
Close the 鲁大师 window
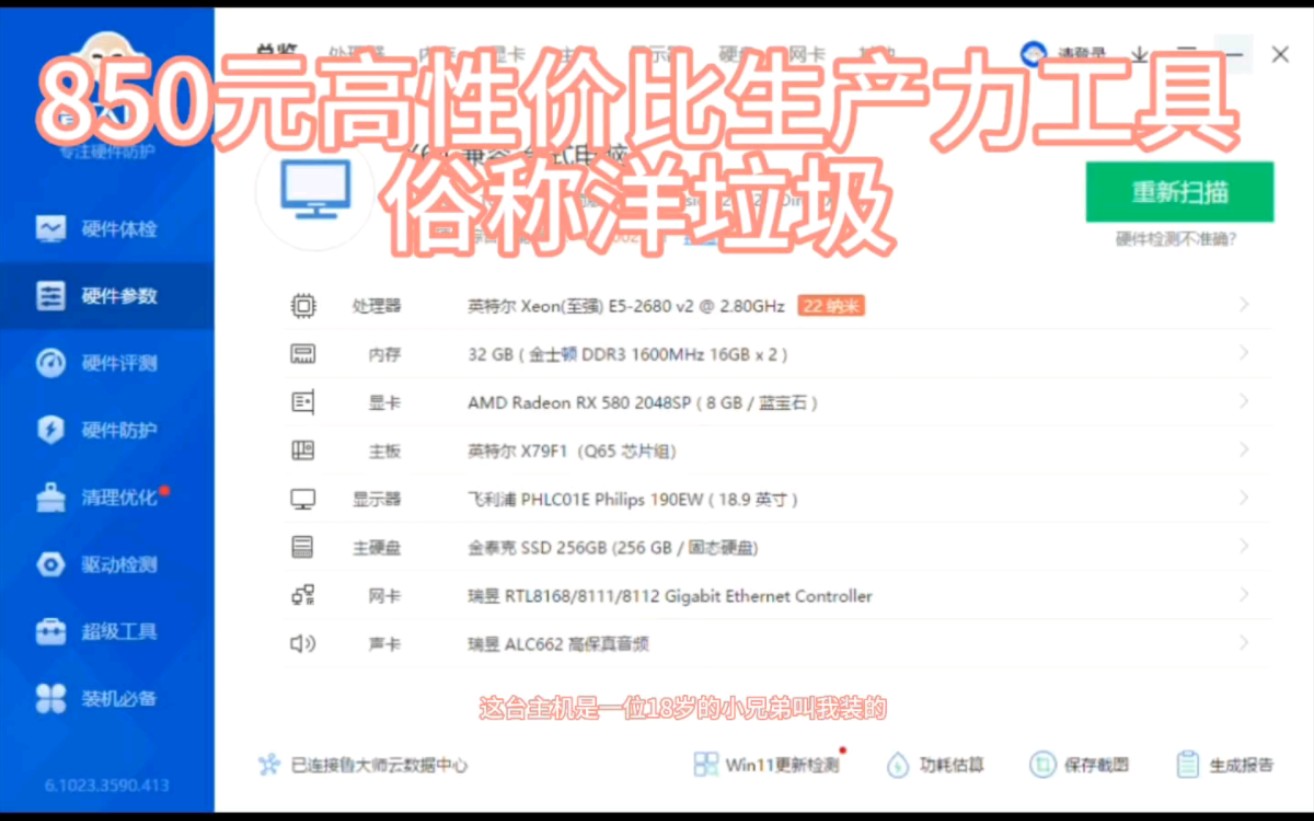(x=1280, y=55)
